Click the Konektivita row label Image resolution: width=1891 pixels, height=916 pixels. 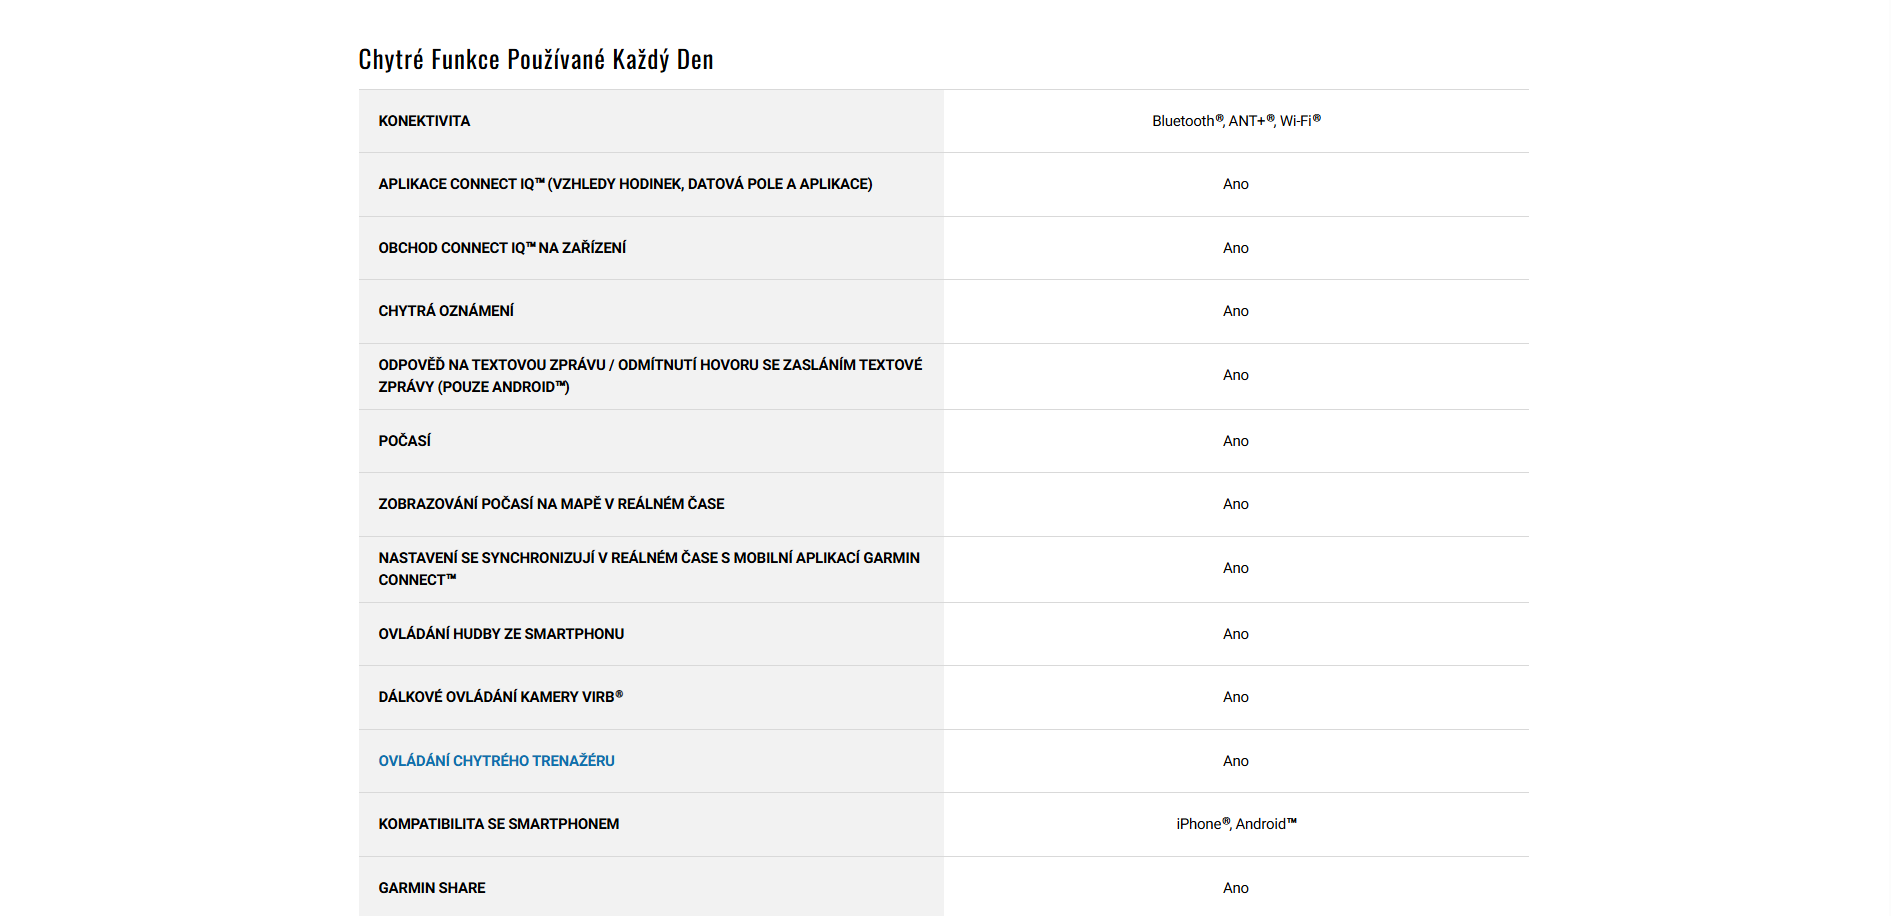click(x=424, y=121)
